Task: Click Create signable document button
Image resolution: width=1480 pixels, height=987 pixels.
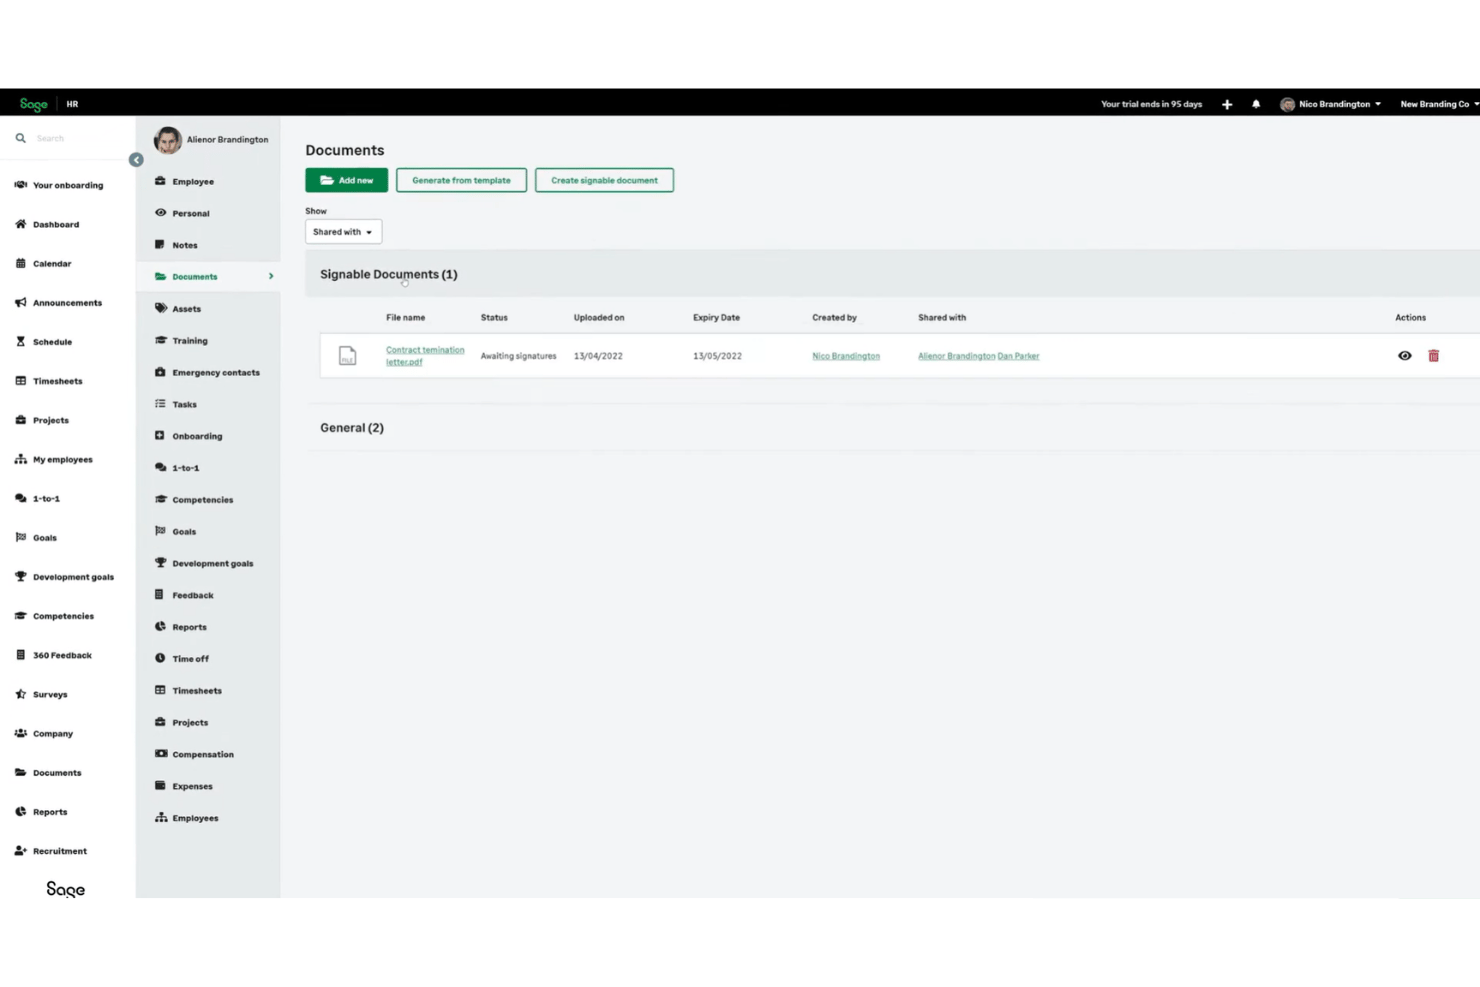Action: tap(604, 180)
